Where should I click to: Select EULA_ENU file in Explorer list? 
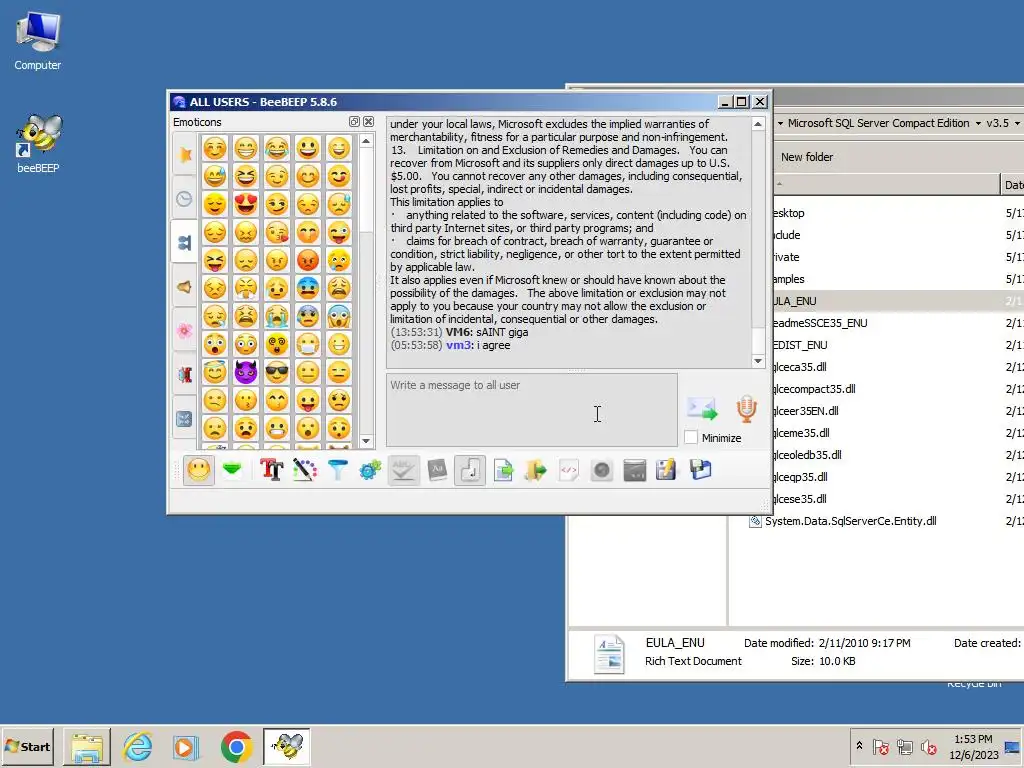click(x=794, y=301)
